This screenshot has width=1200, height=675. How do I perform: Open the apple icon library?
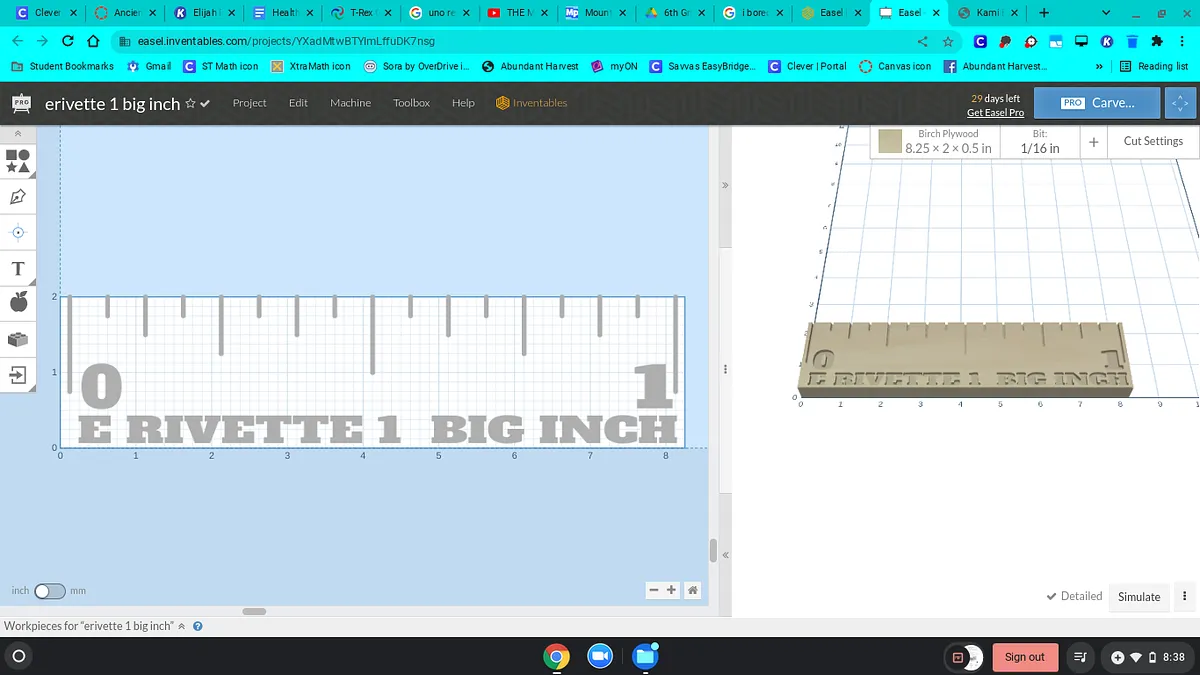[x=17, y=302]
